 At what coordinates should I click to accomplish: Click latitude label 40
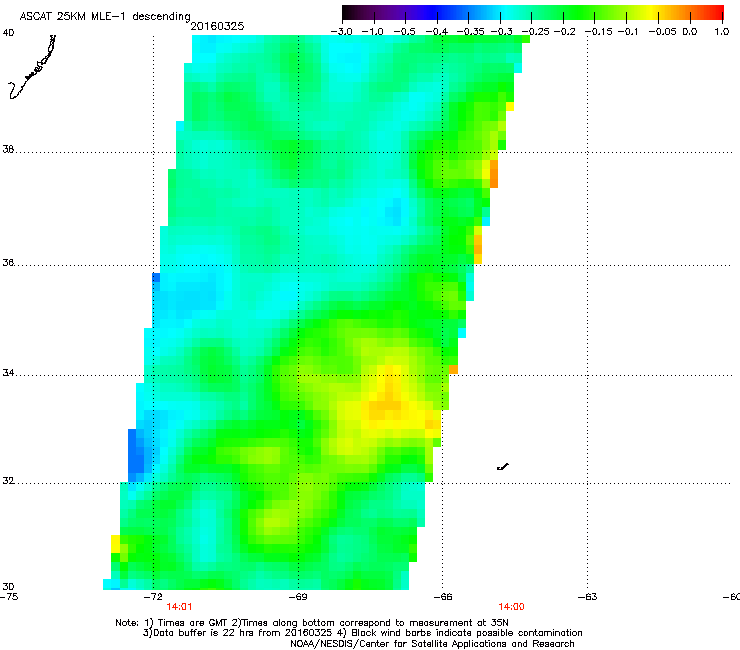(8, 33)
